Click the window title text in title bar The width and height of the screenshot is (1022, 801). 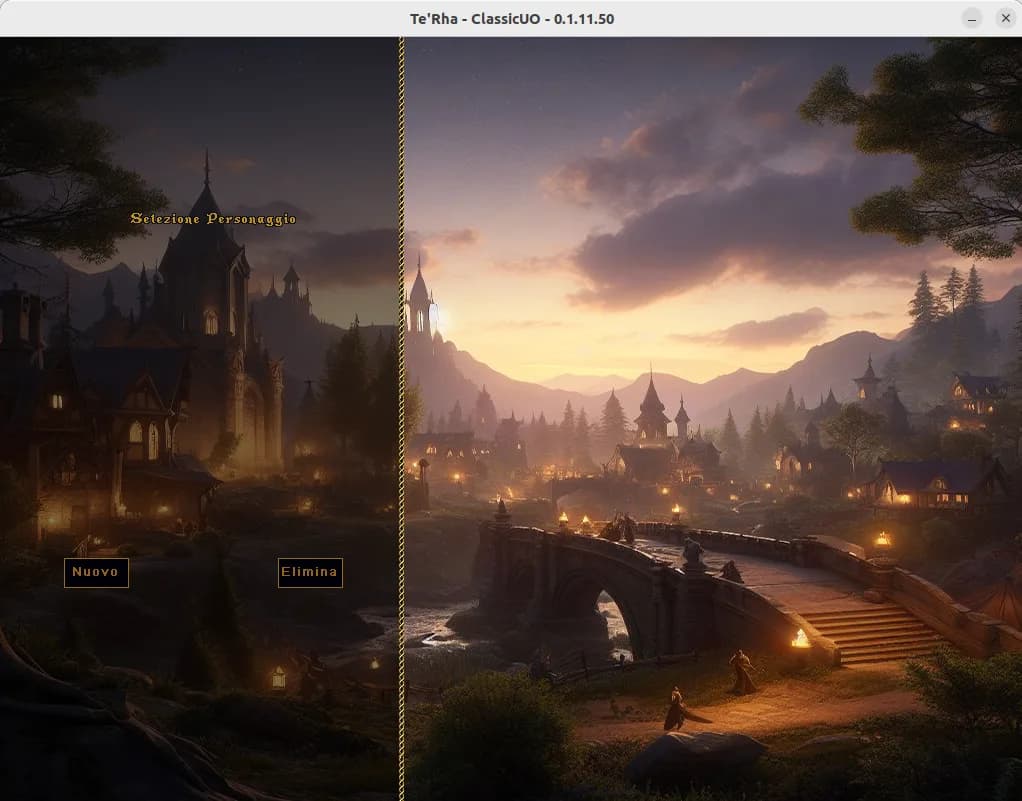pos(511,19)
